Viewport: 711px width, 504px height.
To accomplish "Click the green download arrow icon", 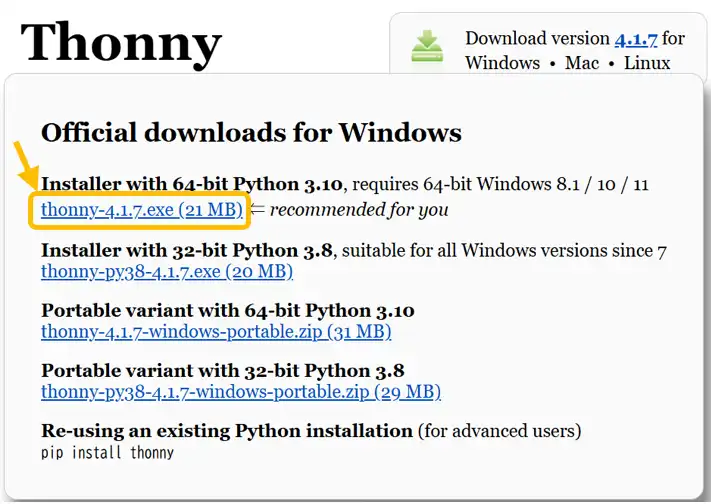I will (x=427, y=46).
